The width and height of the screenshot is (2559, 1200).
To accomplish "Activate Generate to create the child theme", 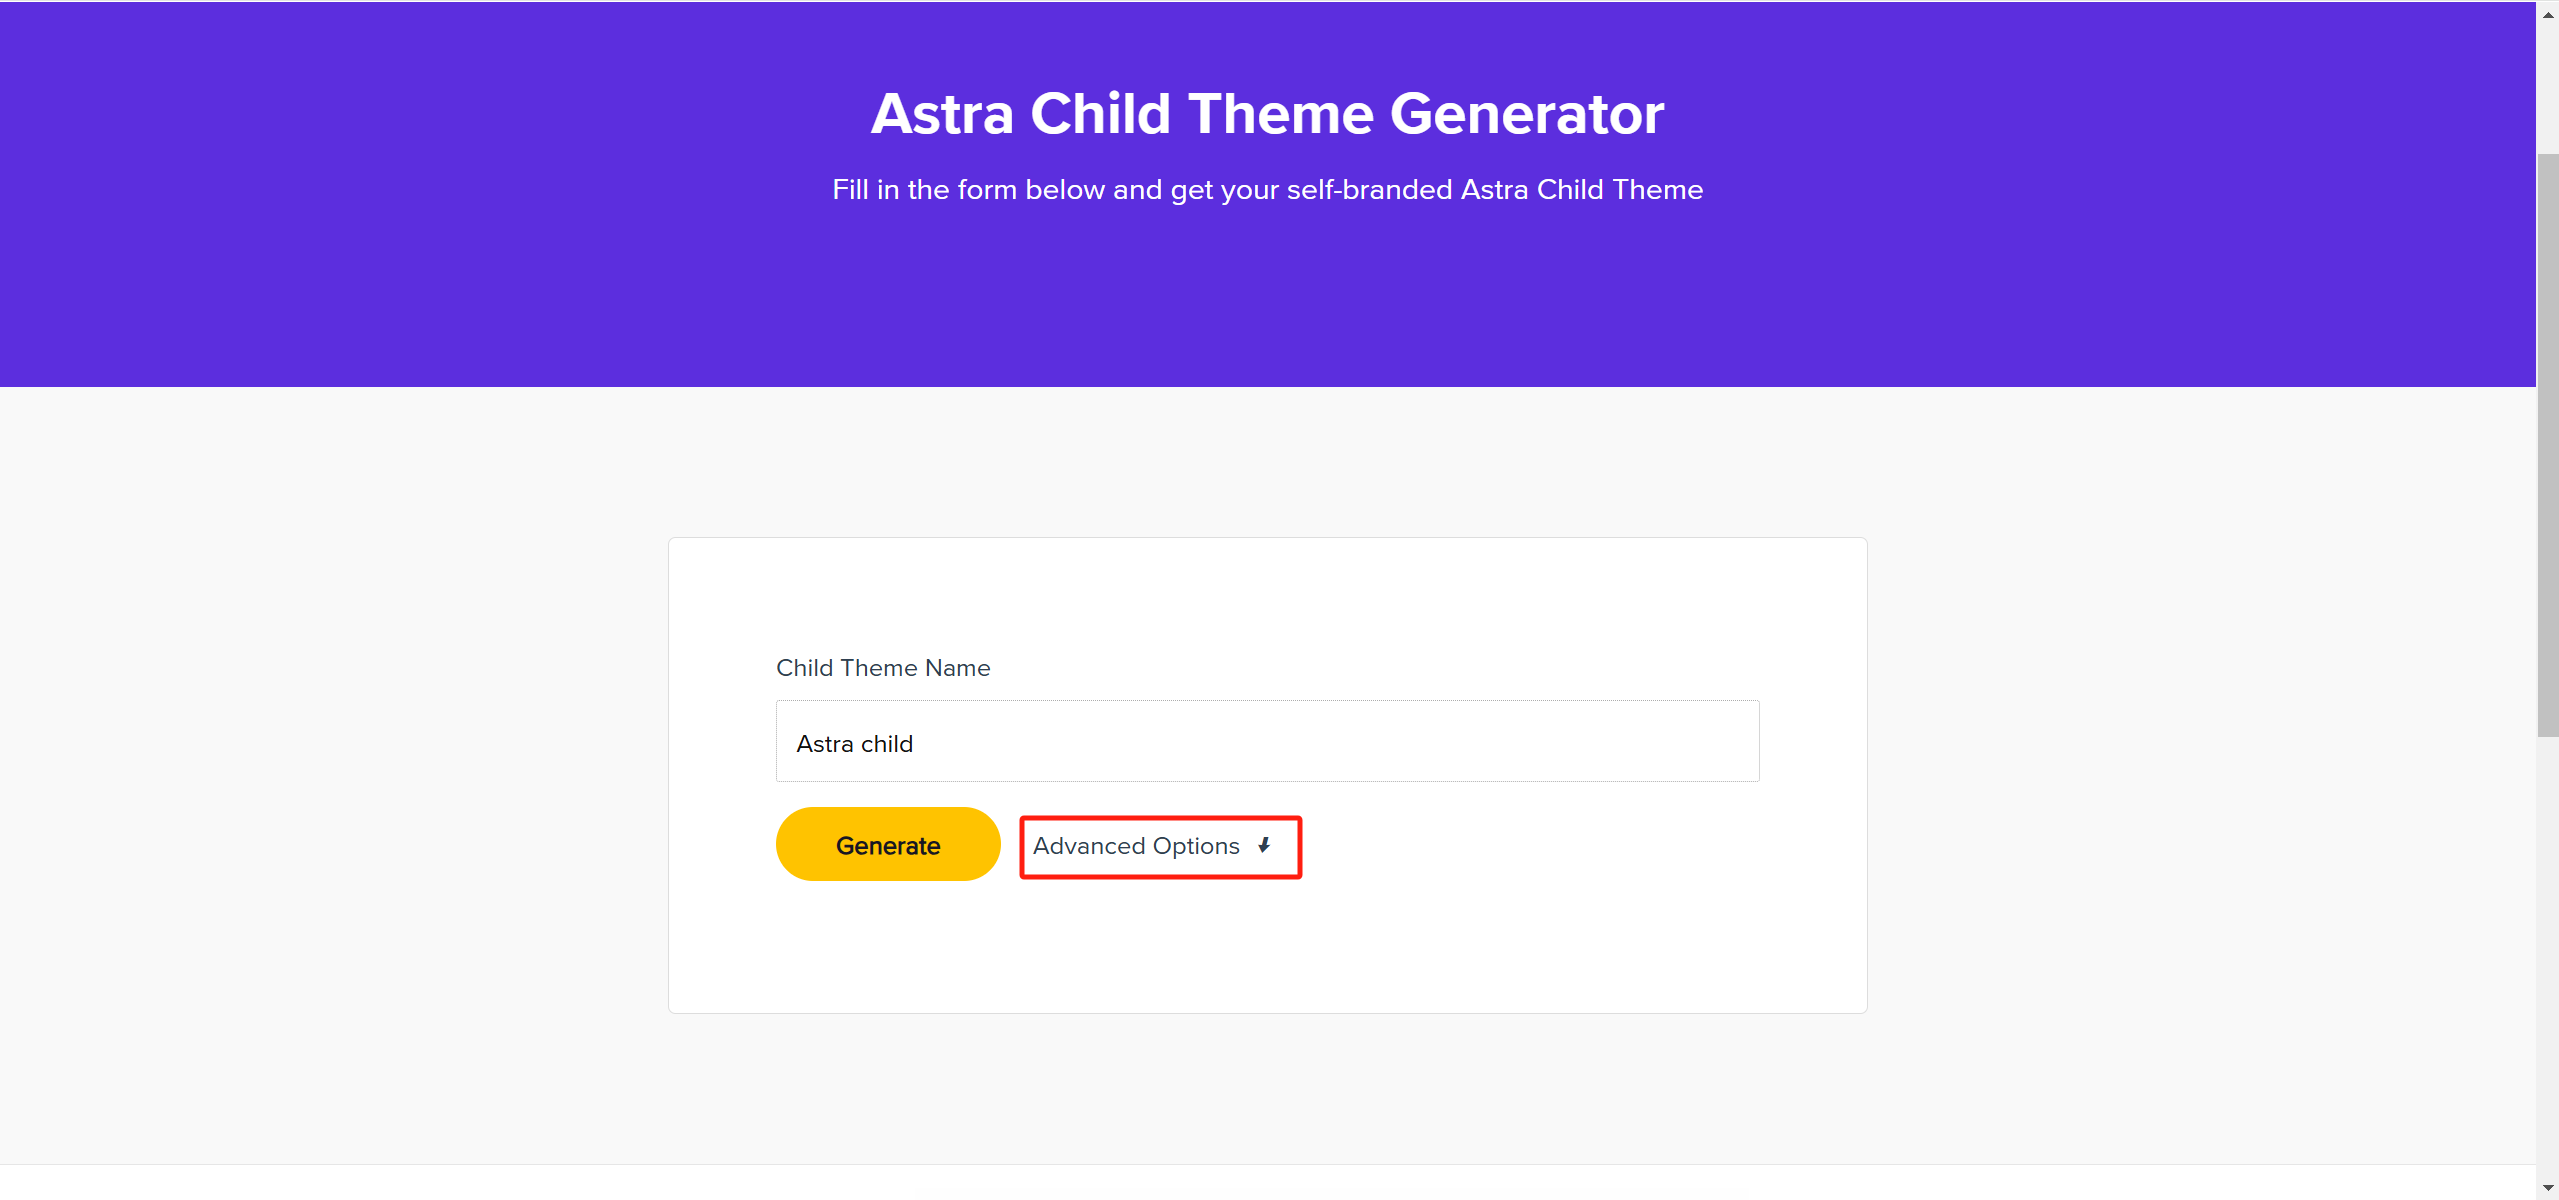I will coord(887,844).
